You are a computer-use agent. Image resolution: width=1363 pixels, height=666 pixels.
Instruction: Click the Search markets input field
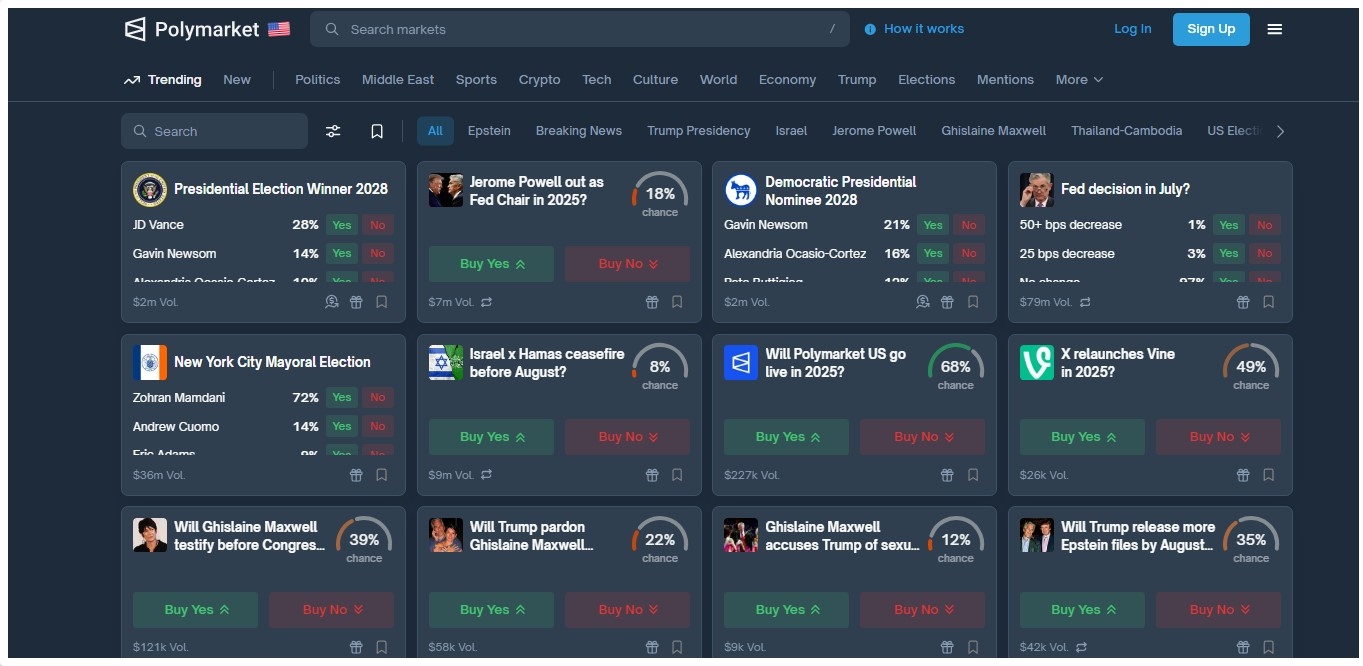click(x=580, y=29)
